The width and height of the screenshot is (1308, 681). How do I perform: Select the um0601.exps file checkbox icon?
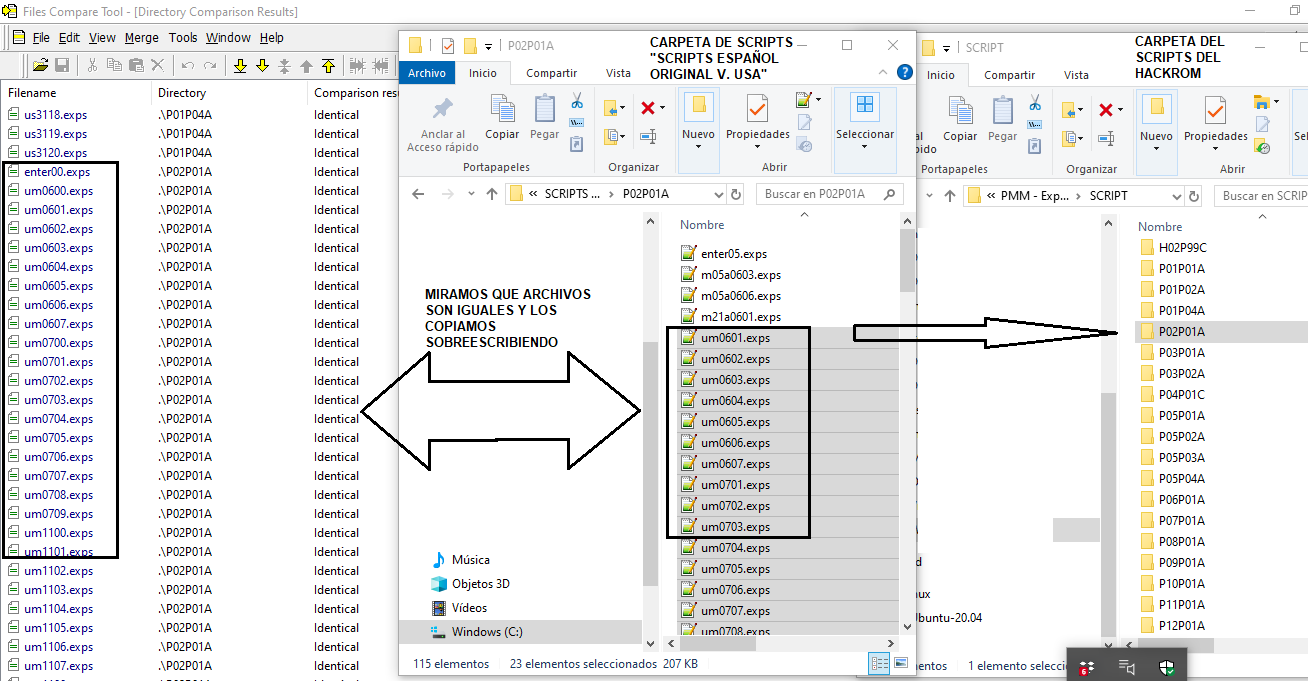click(x=688, y=337)
